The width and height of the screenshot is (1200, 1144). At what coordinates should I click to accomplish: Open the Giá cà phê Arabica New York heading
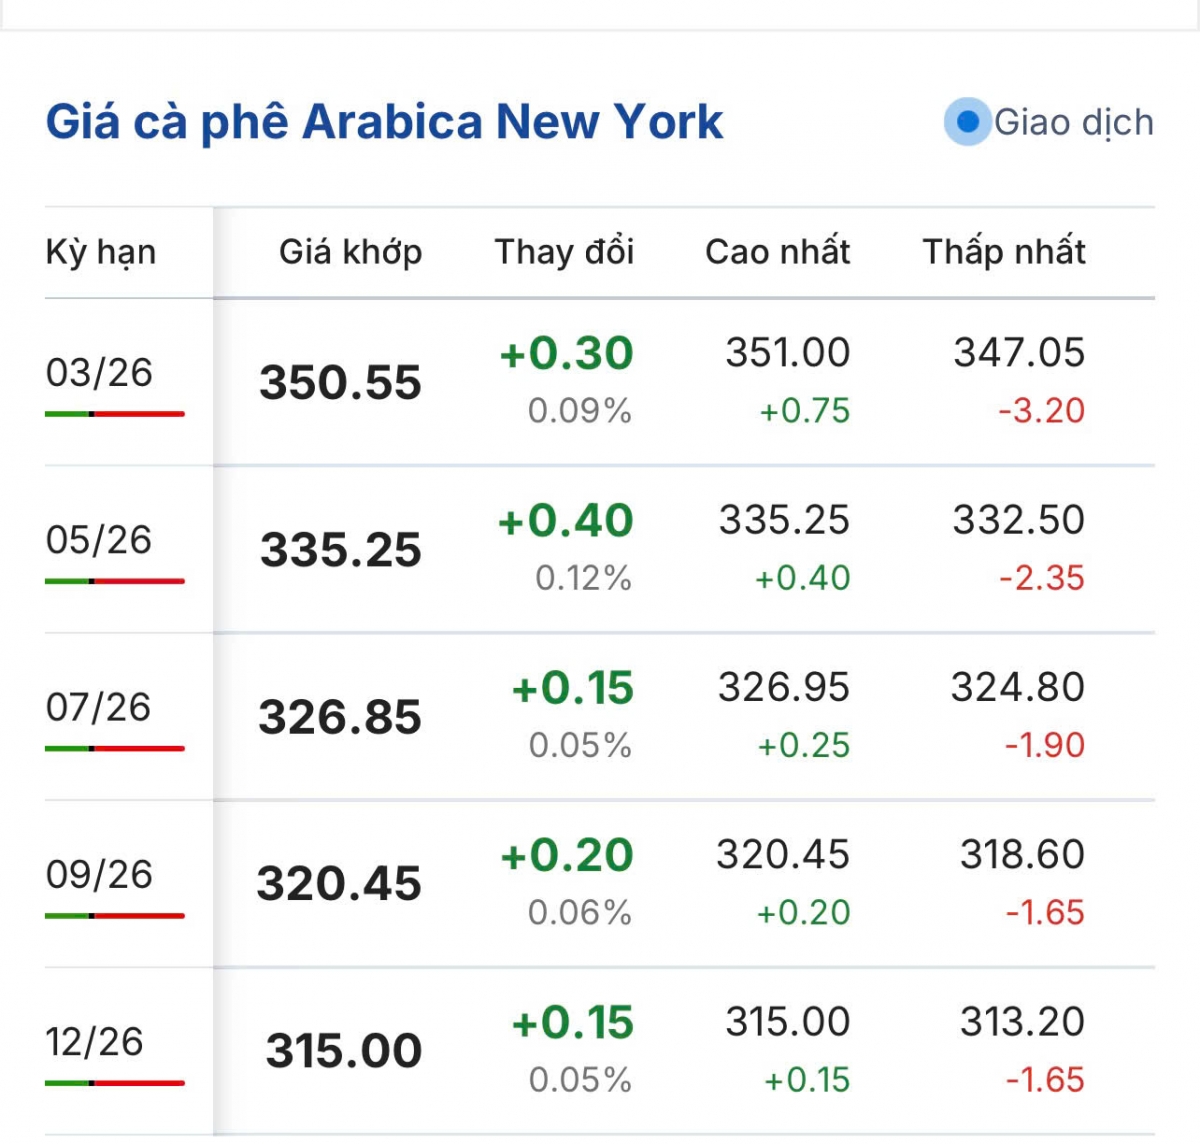click(x=384, y=122)
